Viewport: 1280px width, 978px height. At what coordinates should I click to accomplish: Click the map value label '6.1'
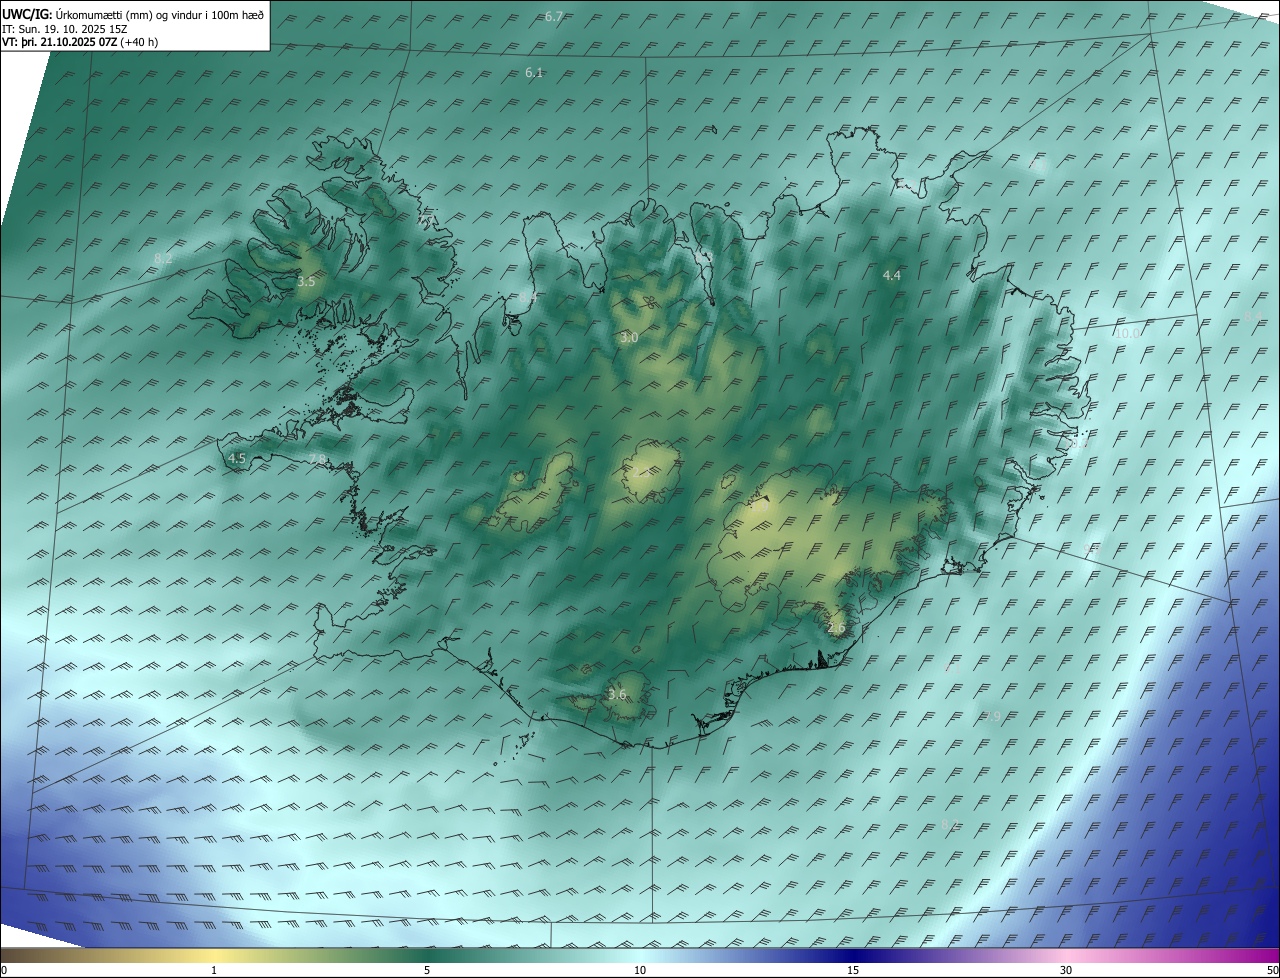[x=534, y=73]
